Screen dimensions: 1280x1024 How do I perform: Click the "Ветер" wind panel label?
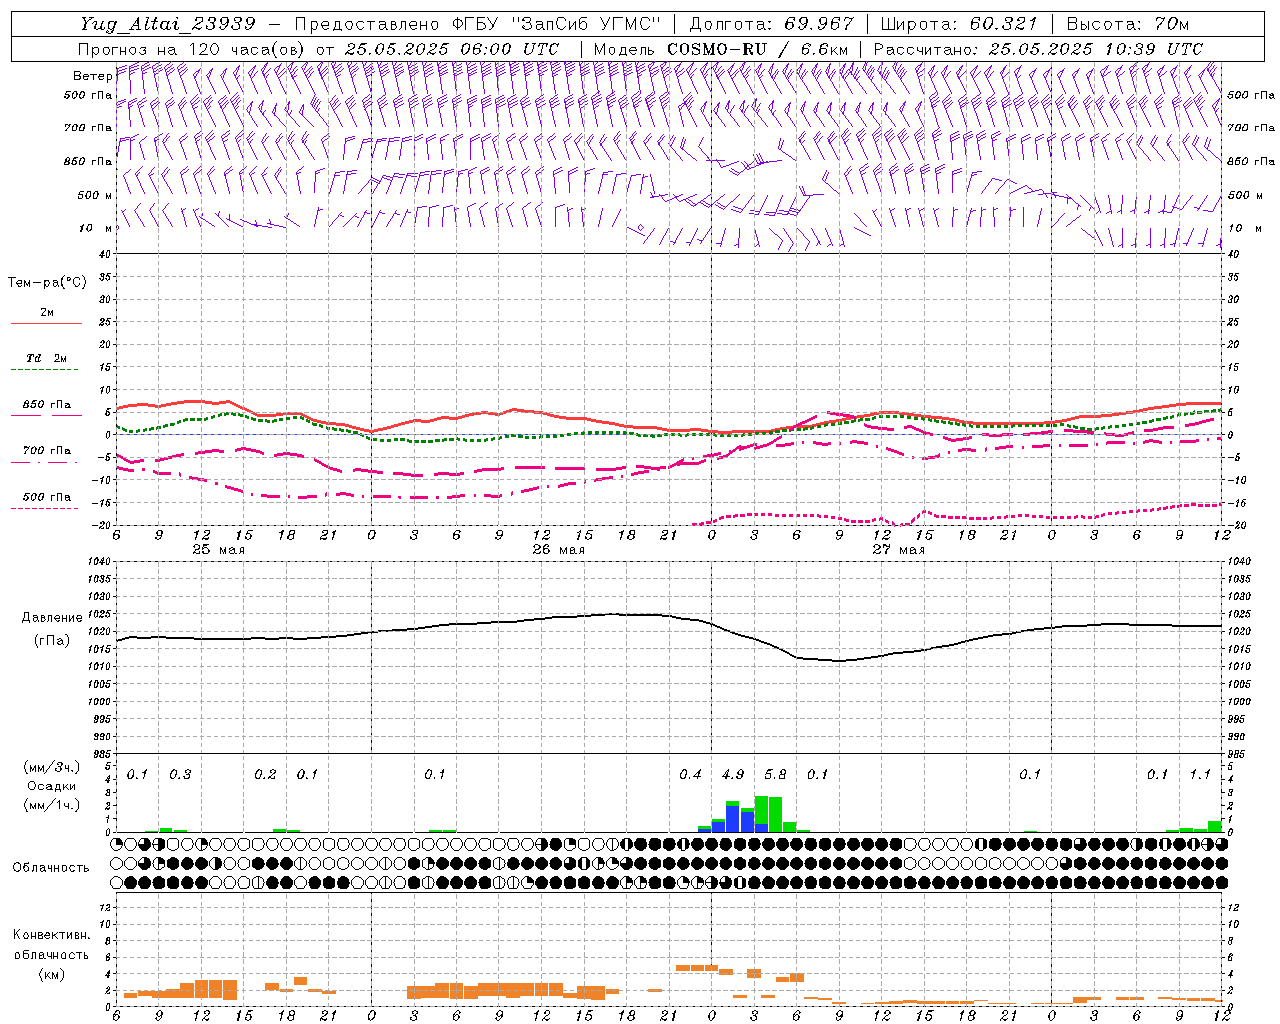click(x=92, y=76)
